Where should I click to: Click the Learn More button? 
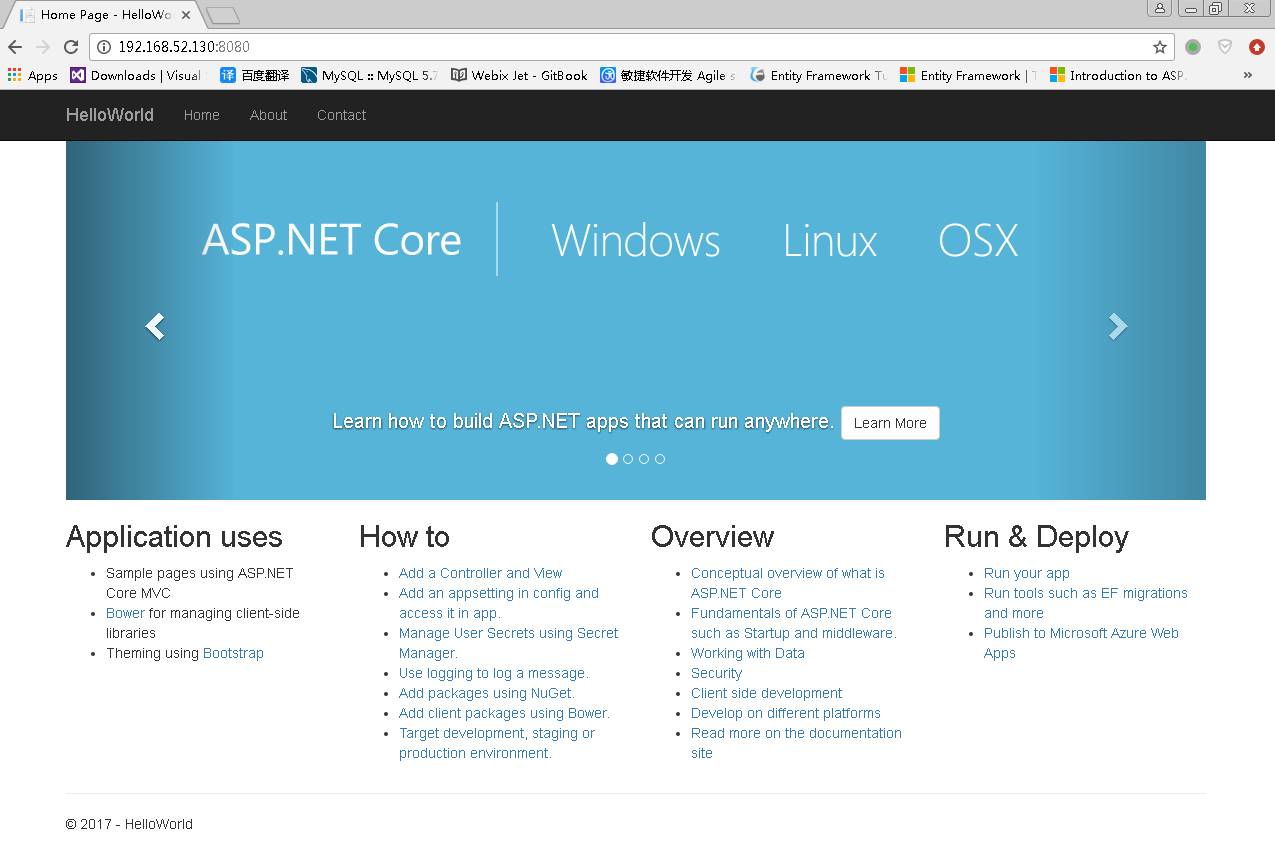(x=890, y=423)
